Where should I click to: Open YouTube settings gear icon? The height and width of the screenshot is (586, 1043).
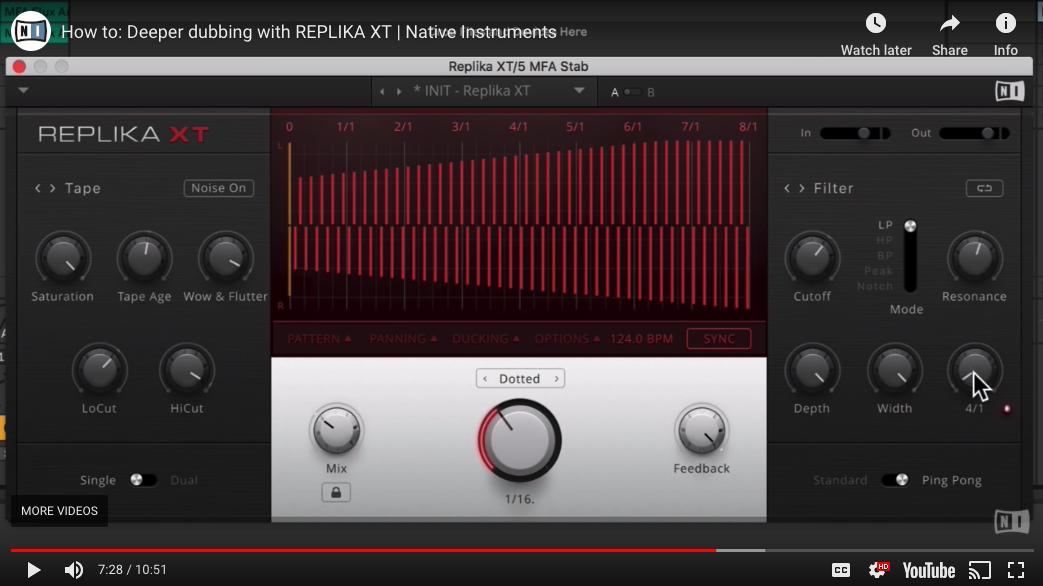pyautogui.click(x=879, y=570)
